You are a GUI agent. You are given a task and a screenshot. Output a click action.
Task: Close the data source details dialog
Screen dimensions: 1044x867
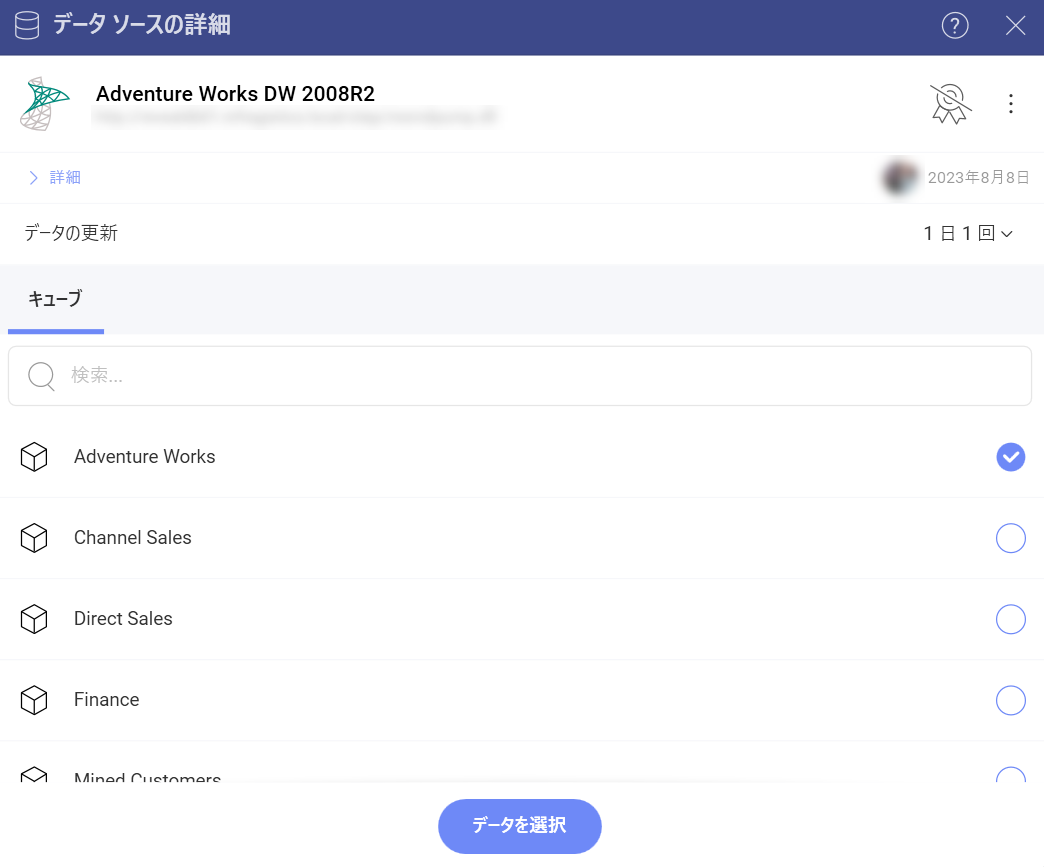pos(1015,26)
